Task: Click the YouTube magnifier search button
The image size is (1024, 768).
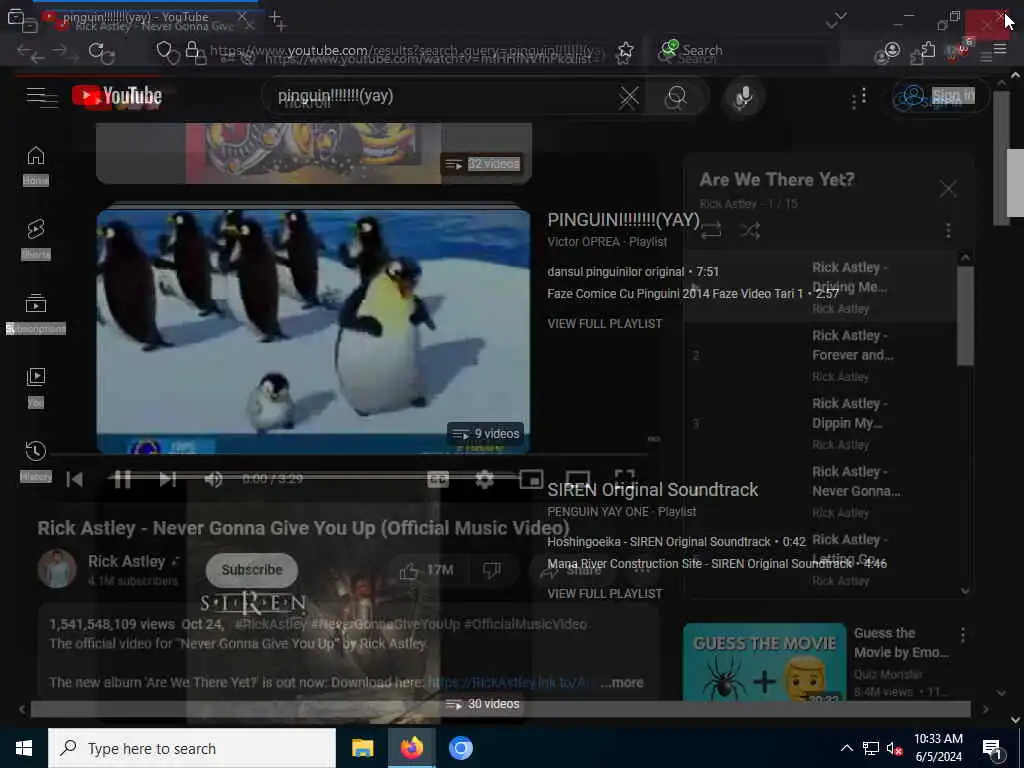Action: (676, 97)
